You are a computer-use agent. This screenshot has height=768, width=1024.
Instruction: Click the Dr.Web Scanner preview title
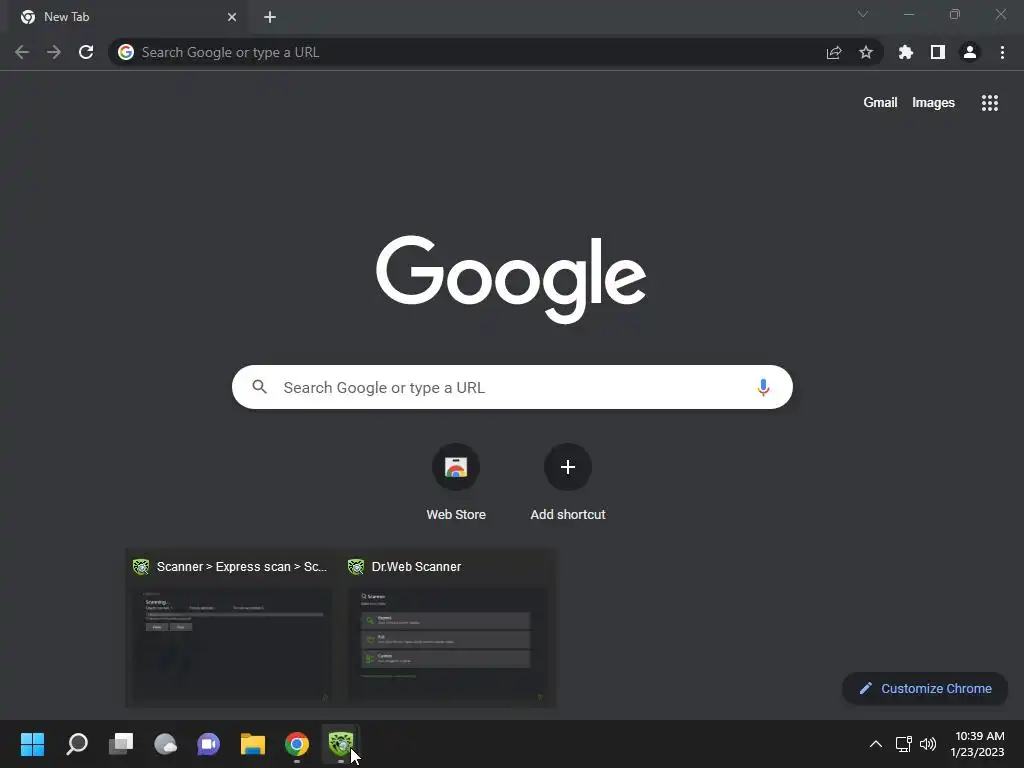pos(416,567)
